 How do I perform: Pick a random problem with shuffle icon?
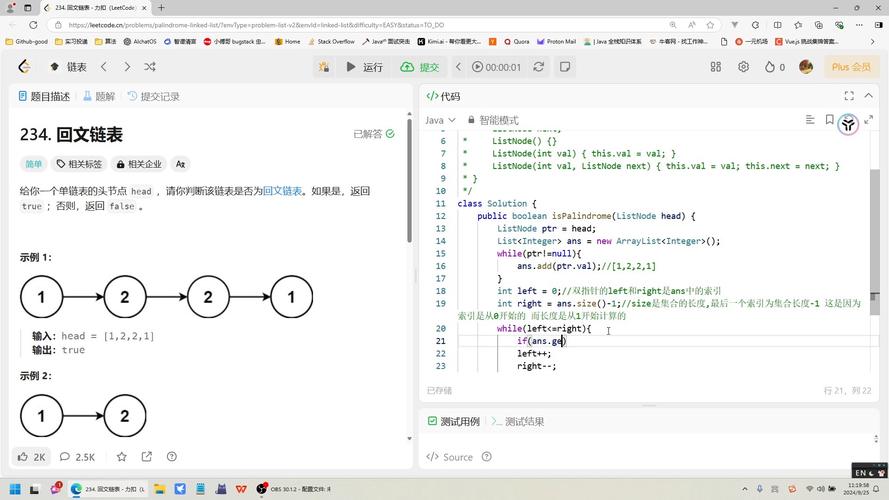click(x=150, y=67)
